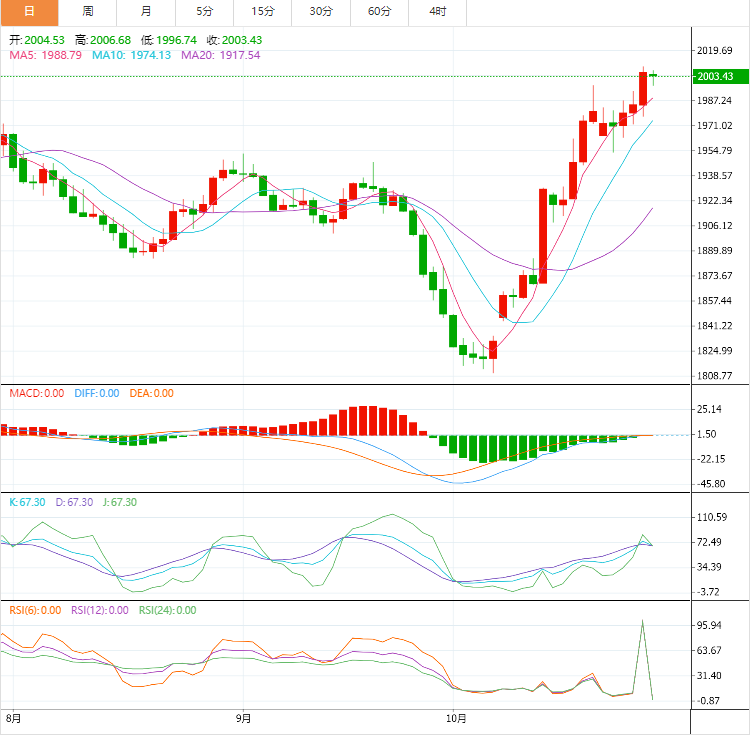The height and width of the screenshot is (737, 753).
Task: Select the 周 weekly chart tab
Action: click(88, 11)
